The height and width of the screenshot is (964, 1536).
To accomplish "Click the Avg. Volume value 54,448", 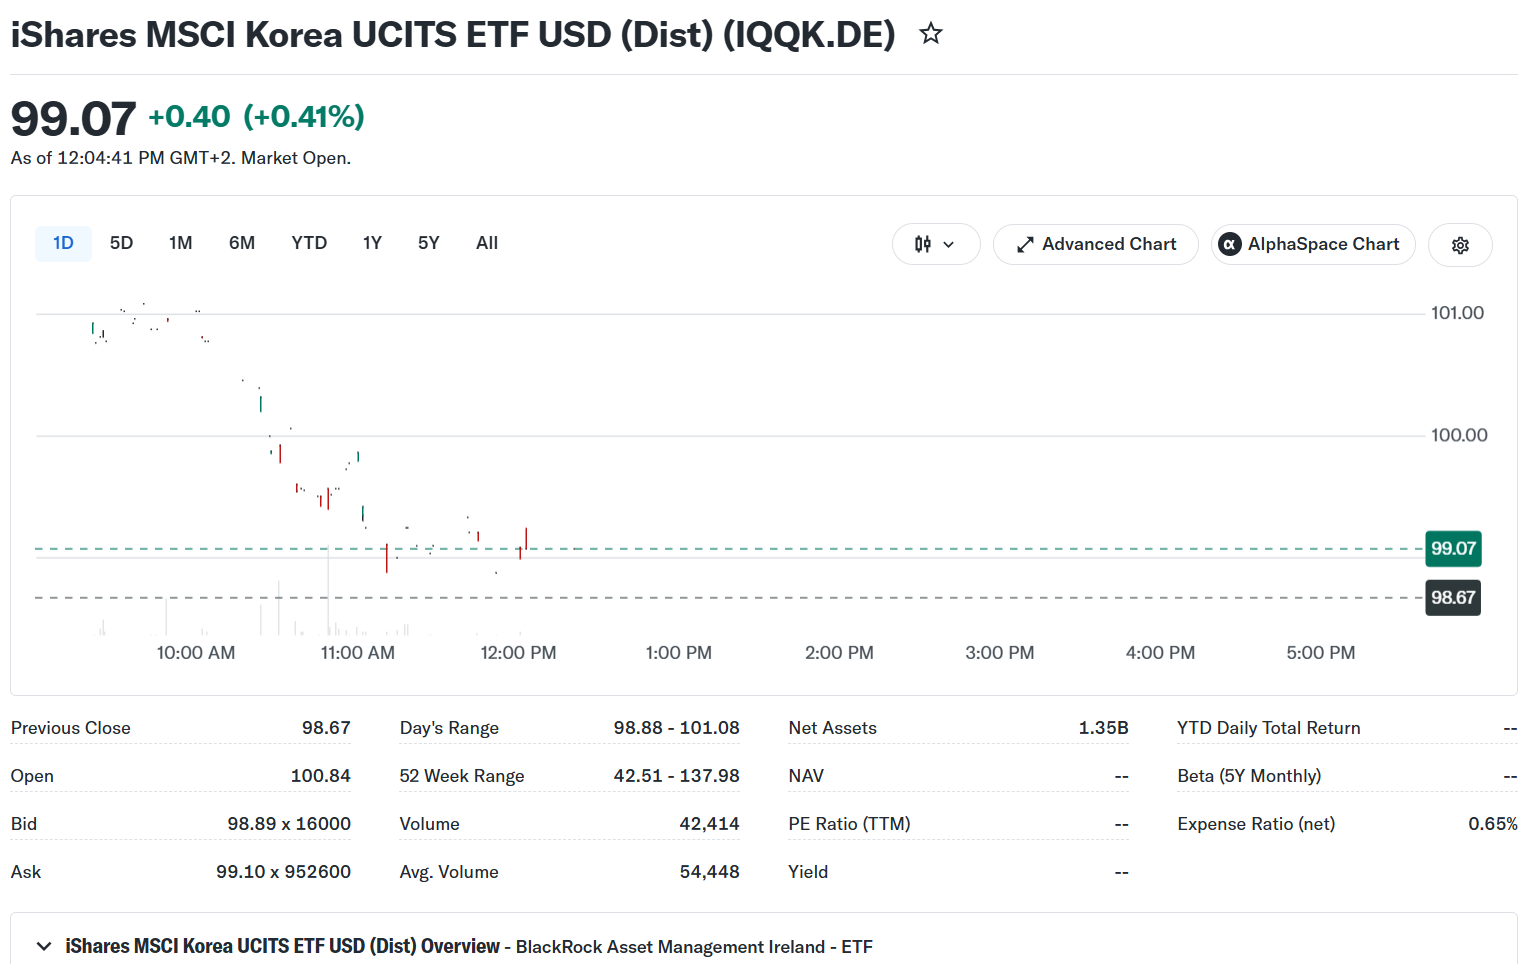I will pos(710,872).
